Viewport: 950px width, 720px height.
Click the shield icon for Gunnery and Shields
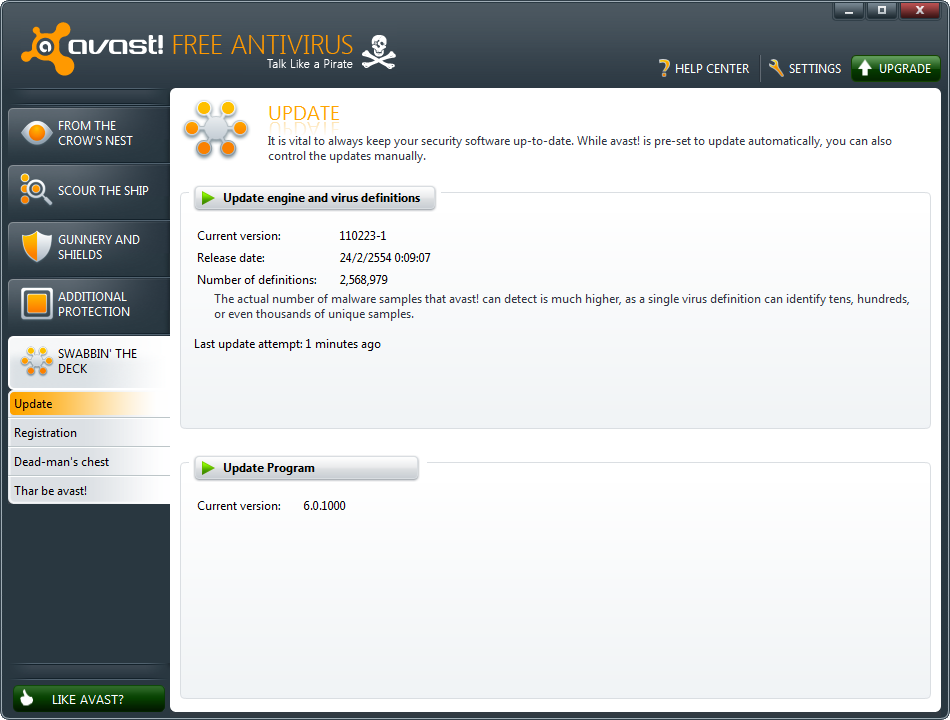pos(36,246)
